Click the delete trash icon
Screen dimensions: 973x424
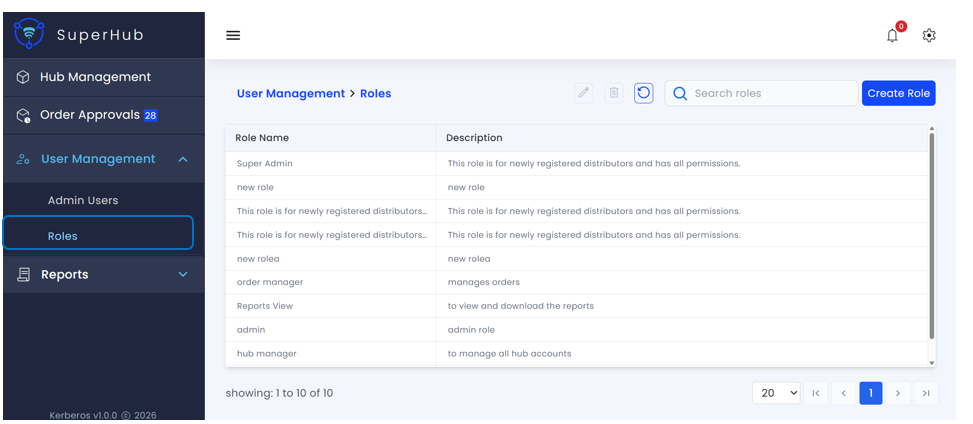click(614, 93)
